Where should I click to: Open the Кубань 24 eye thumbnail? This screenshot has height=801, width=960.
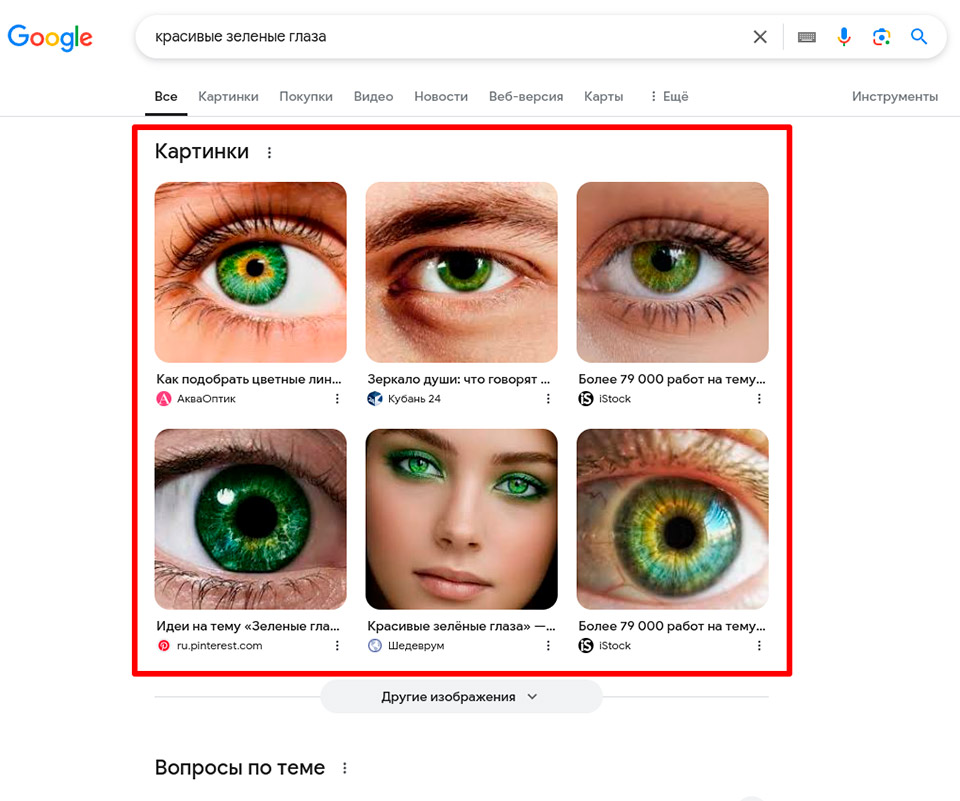pyautogui.click(x=462, y=272)
